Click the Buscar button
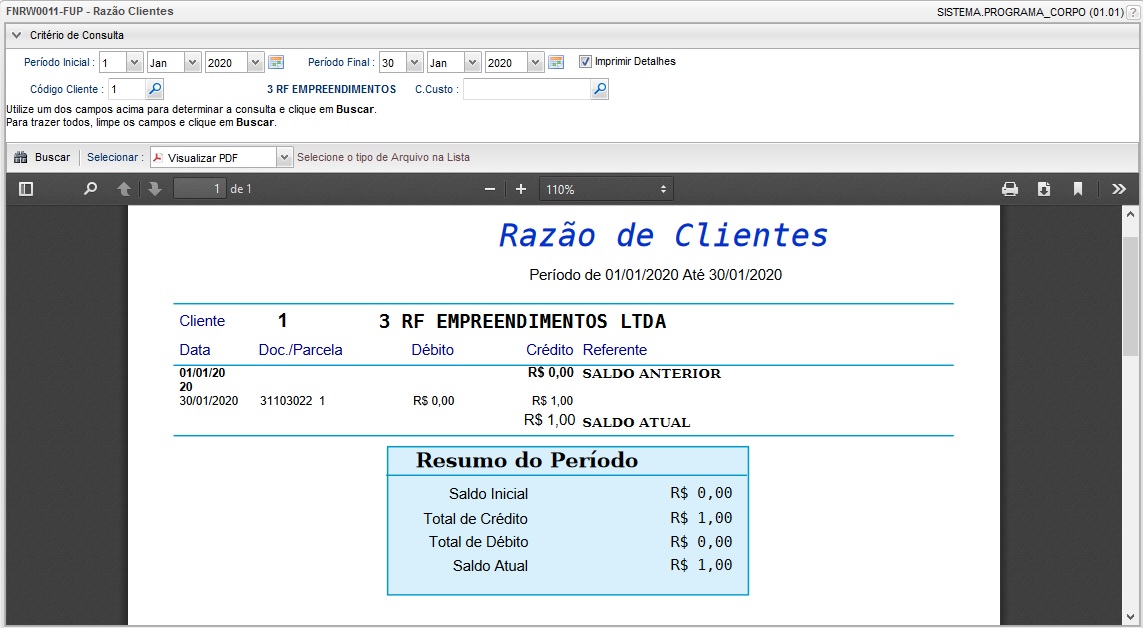 pos(42,157)
